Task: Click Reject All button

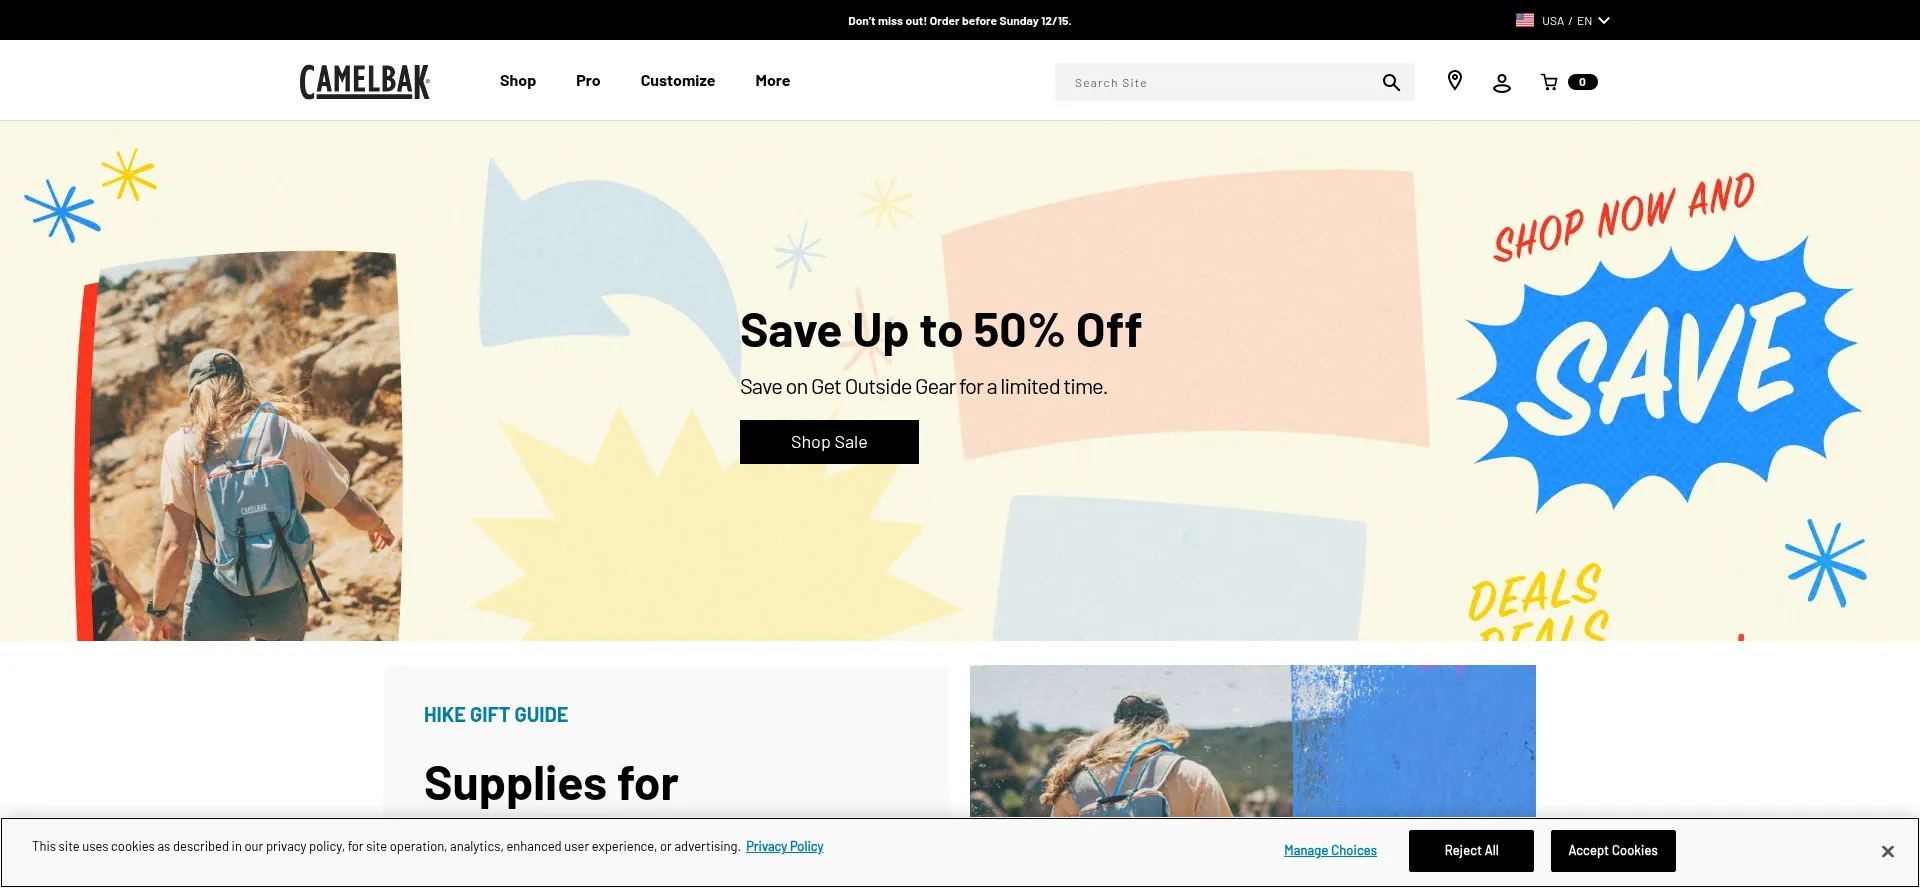Action: click(x=1471, y=851)
